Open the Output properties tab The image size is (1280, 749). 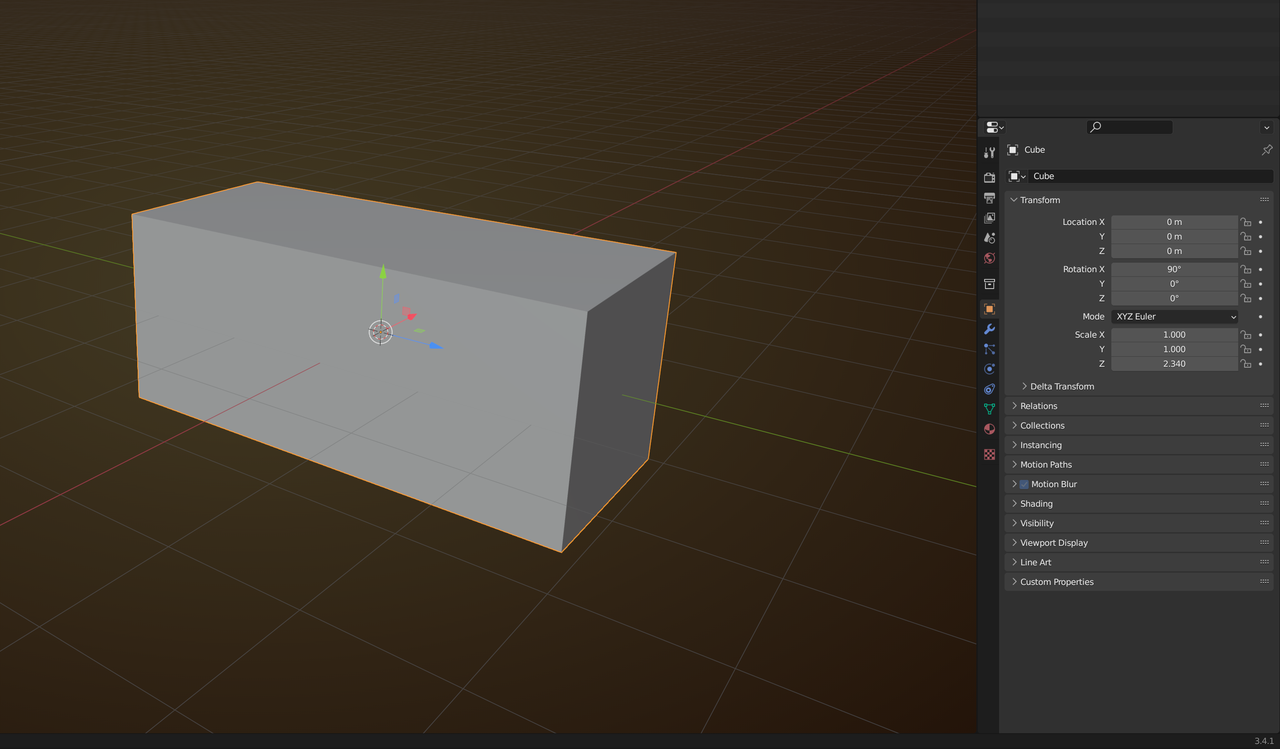coord(989,198)
